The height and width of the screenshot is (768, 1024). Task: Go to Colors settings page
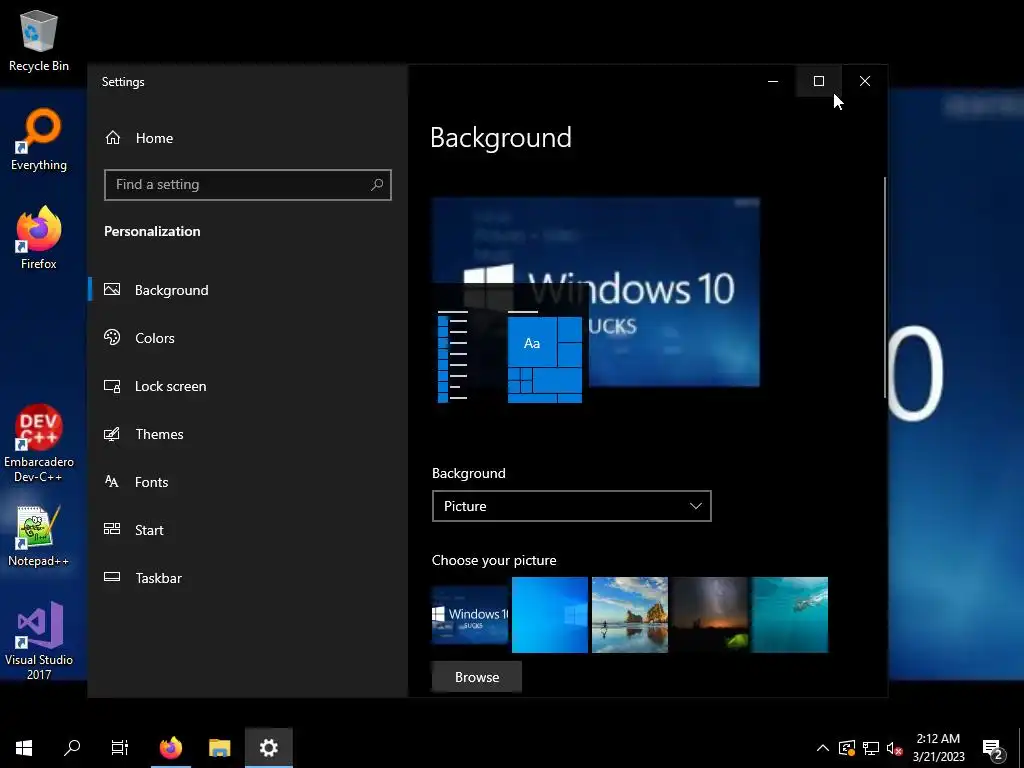155,338
